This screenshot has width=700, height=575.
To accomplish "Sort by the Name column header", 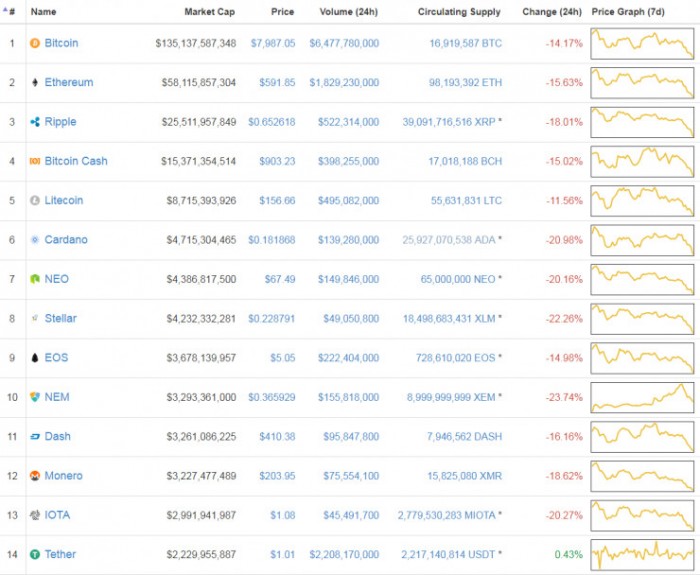I will tap(43, 12).
